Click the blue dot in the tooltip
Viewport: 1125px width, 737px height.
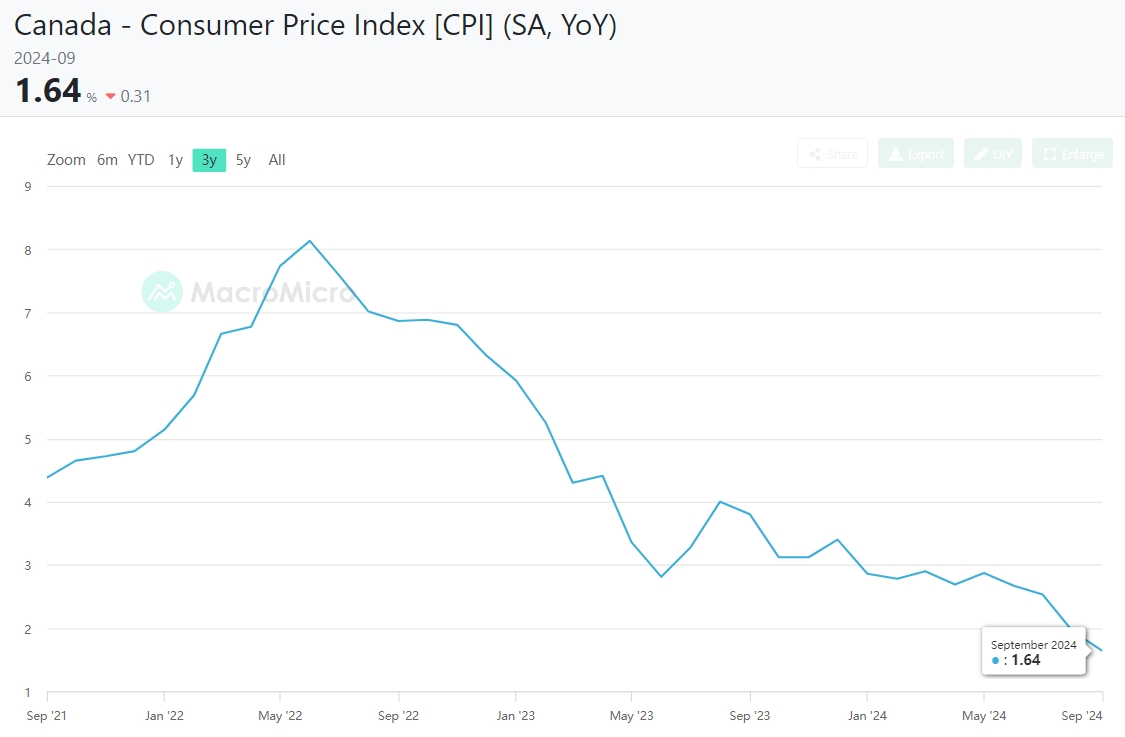pos(995,661)
